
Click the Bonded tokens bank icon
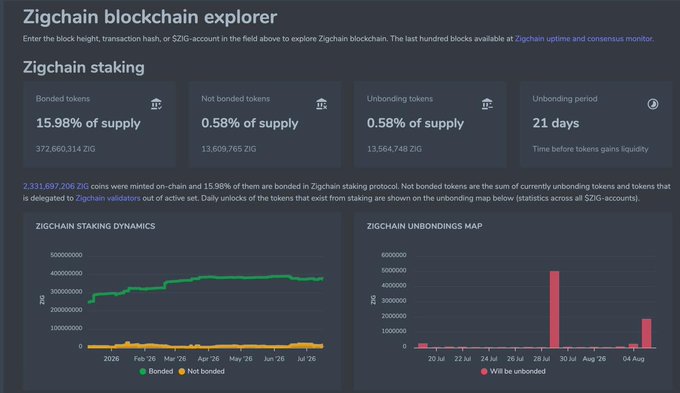click(x=156, y=104)
